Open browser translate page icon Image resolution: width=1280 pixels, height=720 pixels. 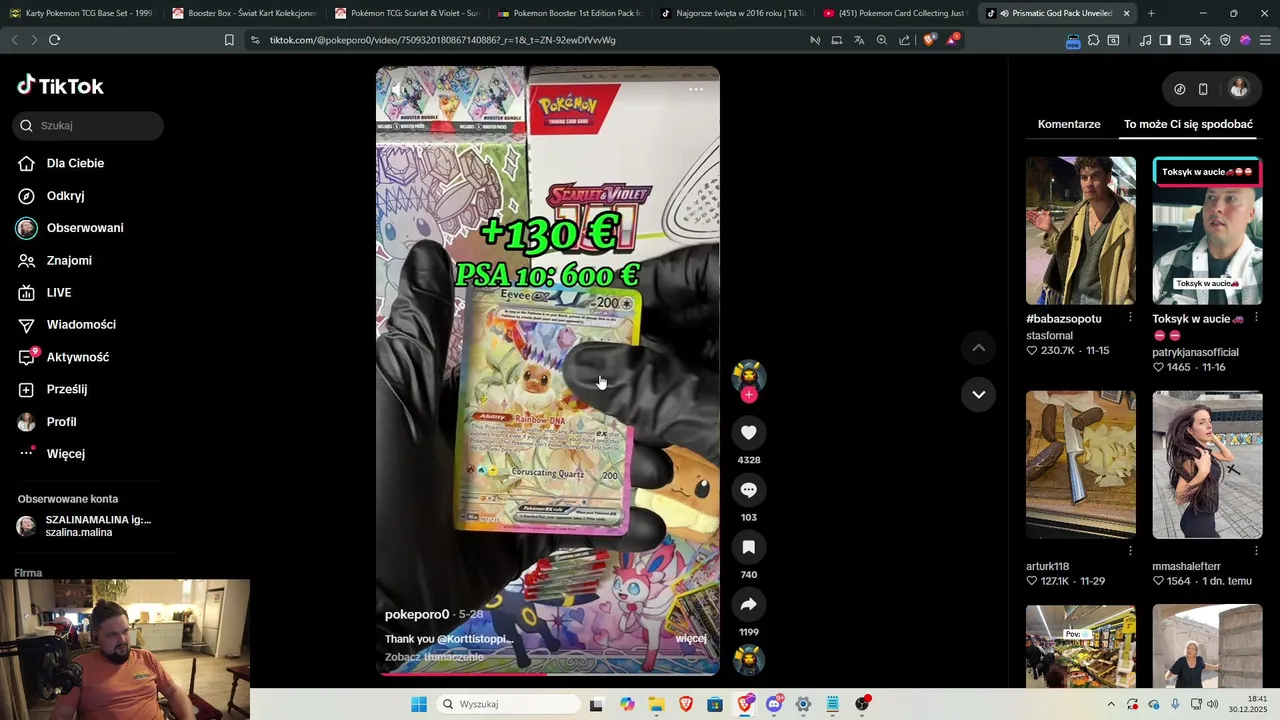(859, 40)
